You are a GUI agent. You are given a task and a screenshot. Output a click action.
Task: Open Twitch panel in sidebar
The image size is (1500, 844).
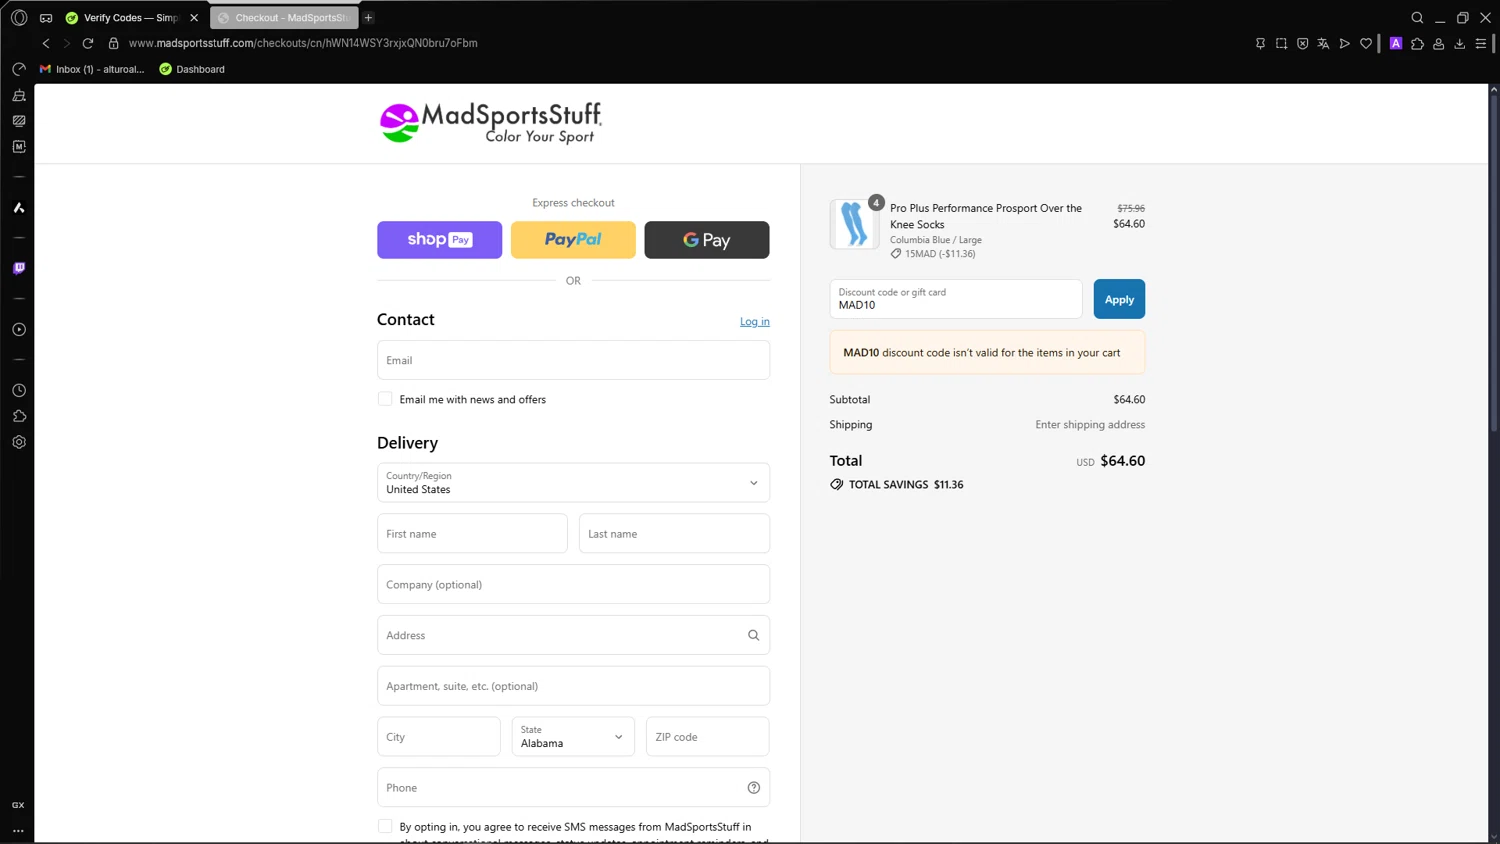click(19, 268)
